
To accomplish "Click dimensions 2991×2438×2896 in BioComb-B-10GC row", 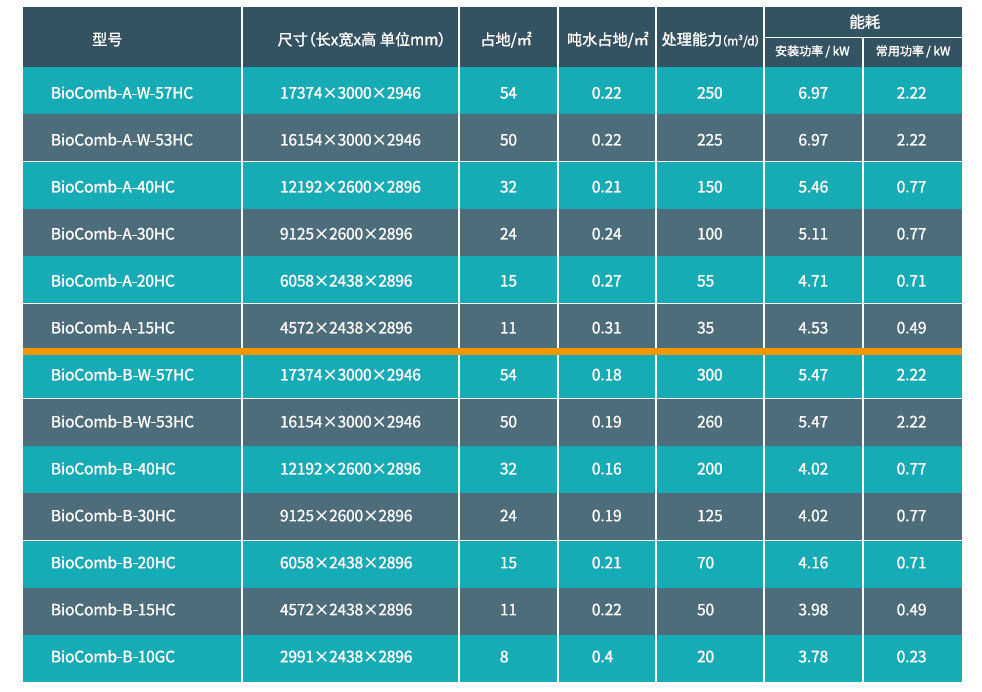I will [346, 656].
